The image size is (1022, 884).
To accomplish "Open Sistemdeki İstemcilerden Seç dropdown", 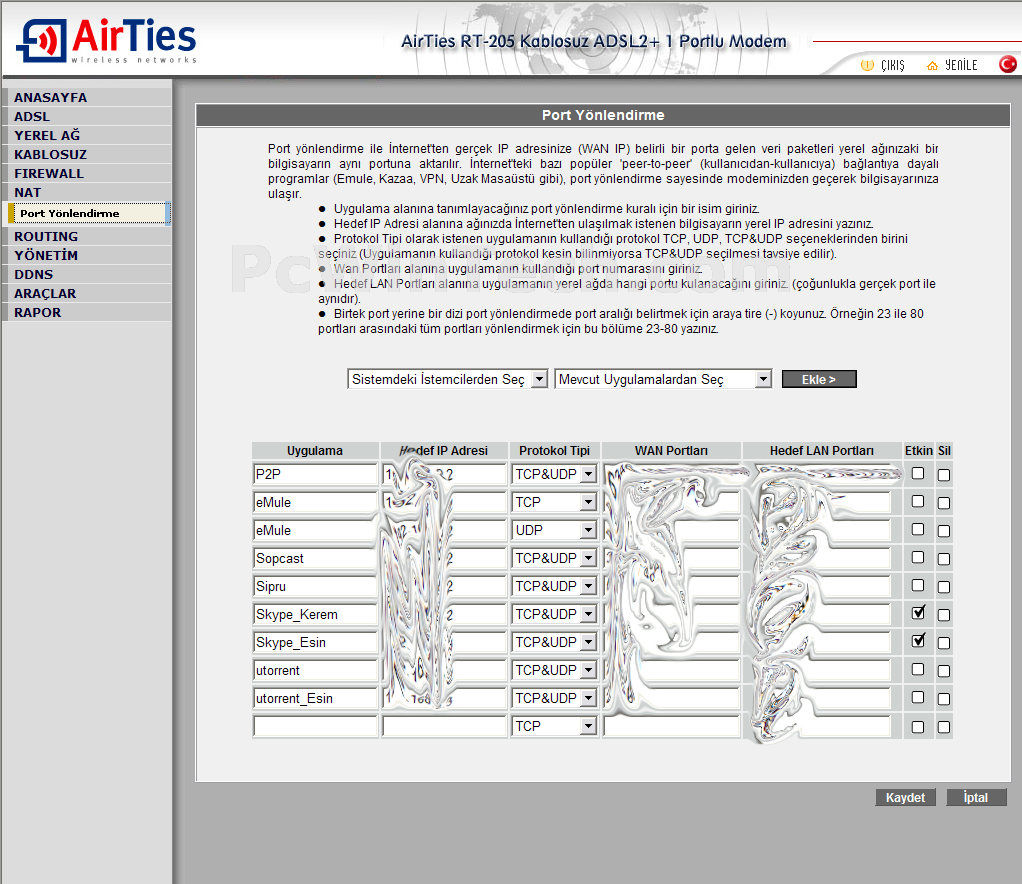I will point(448,379).
